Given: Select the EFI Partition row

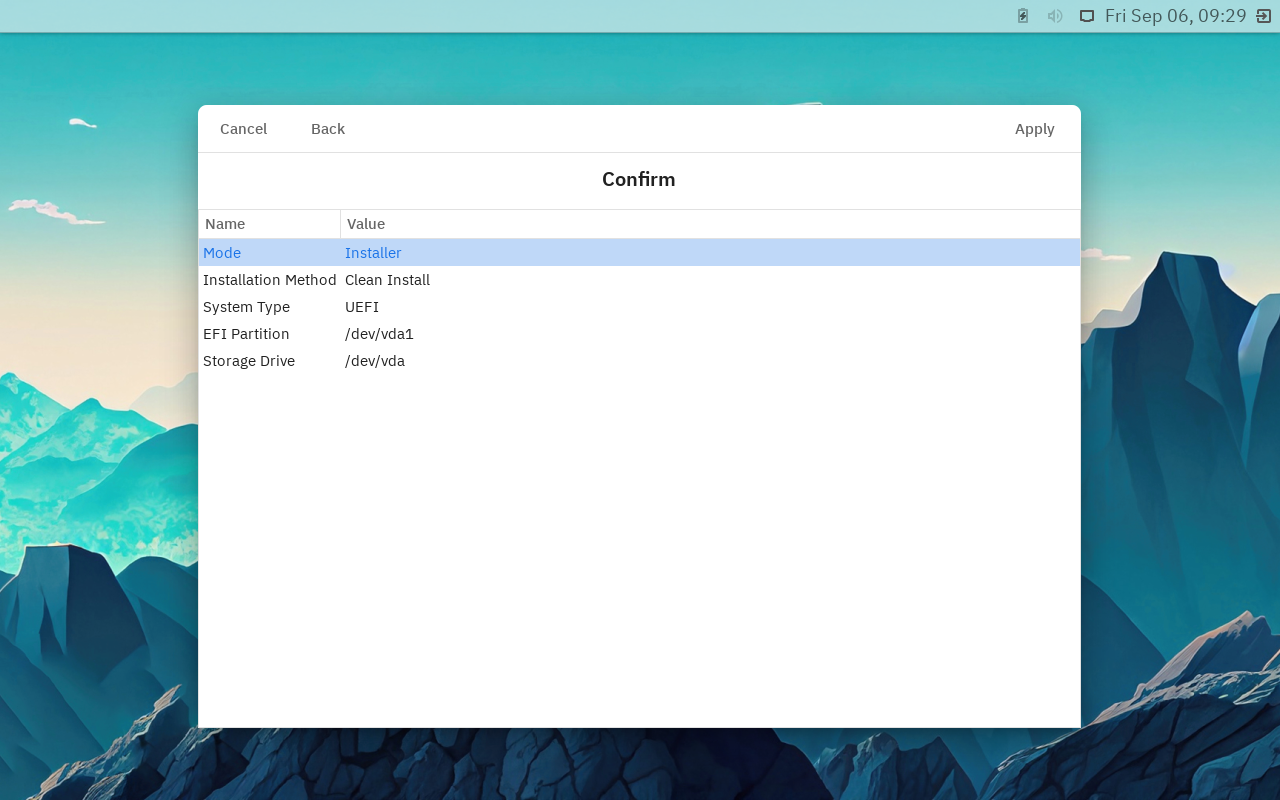Looking at the screenshot, I should tap(246, 334).
